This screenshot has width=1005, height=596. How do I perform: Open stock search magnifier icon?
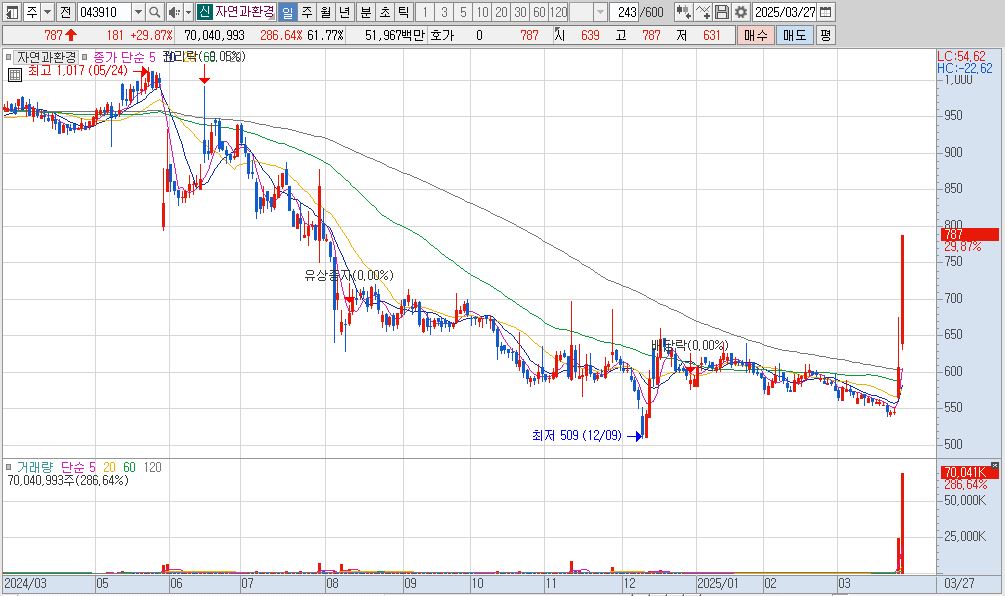pyautogui.click(x=154, y=12)
